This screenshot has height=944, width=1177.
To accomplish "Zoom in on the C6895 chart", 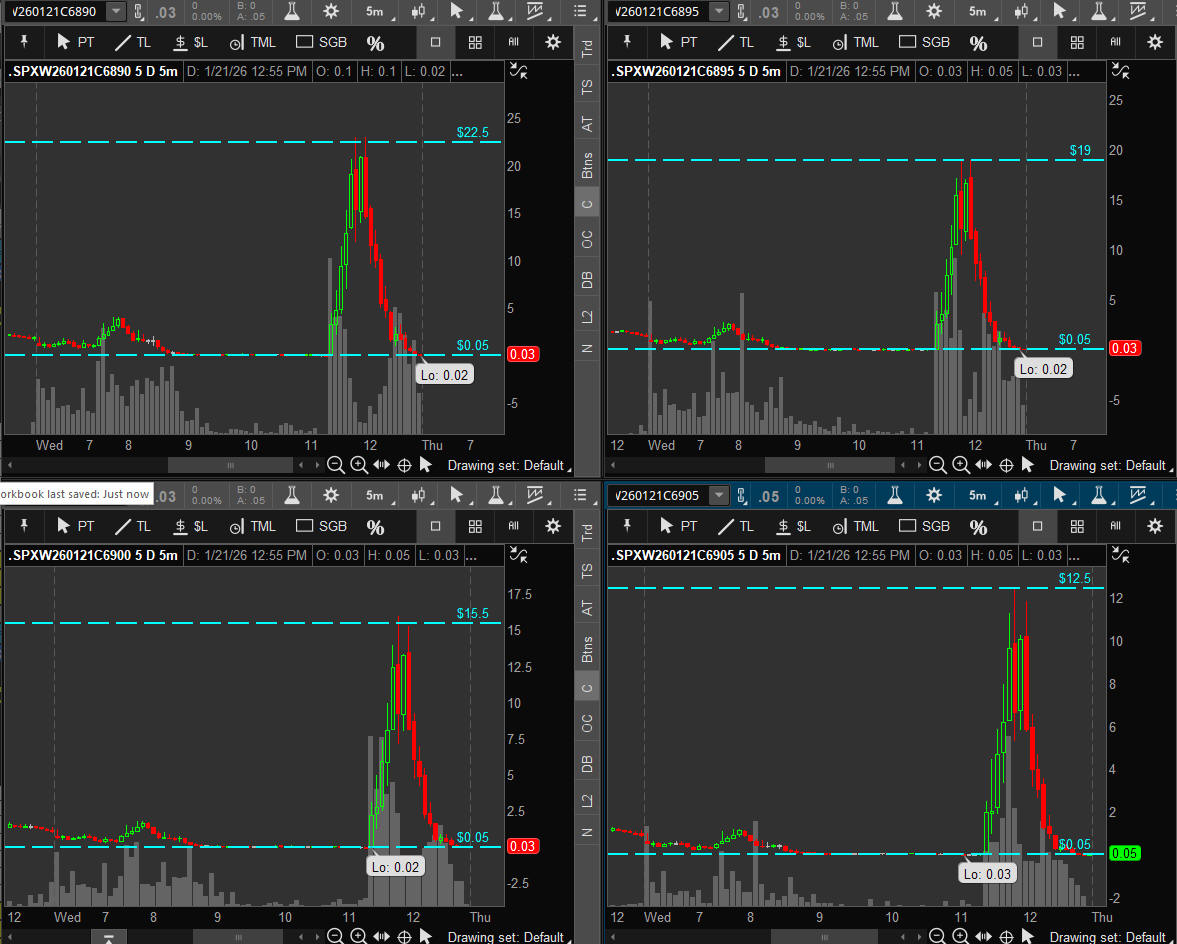I will [961, 465].
